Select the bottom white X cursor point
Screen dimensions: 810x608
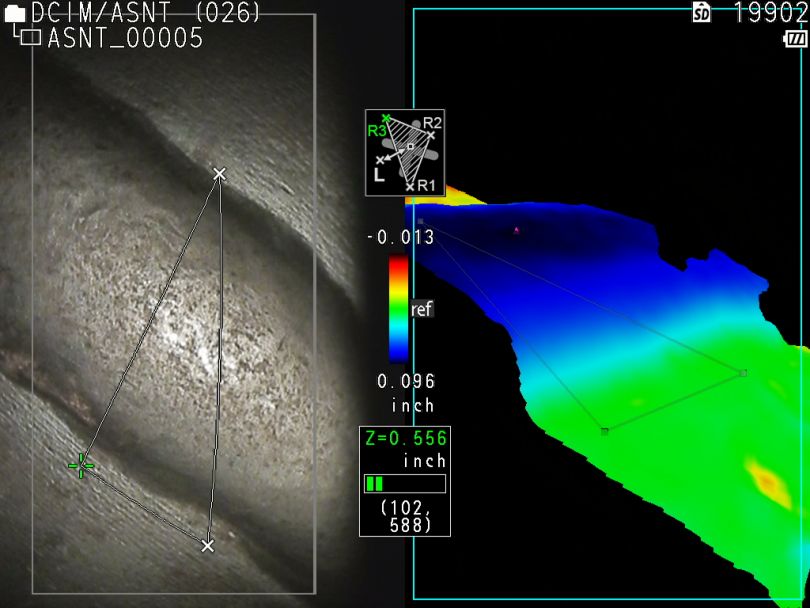click(207, 546)
